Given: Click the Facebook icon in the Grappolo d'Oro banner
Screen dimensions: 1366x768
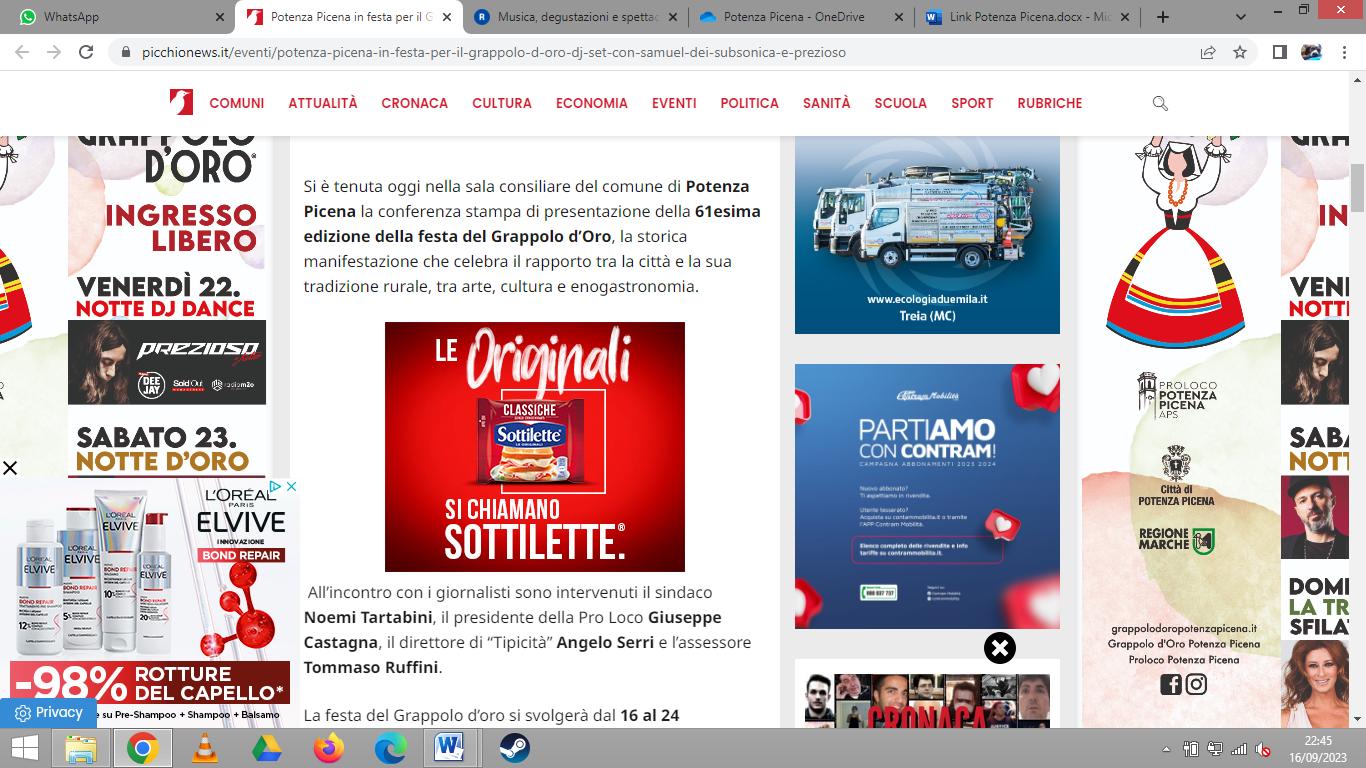Looking at the screenshot, I should 1170,684.
